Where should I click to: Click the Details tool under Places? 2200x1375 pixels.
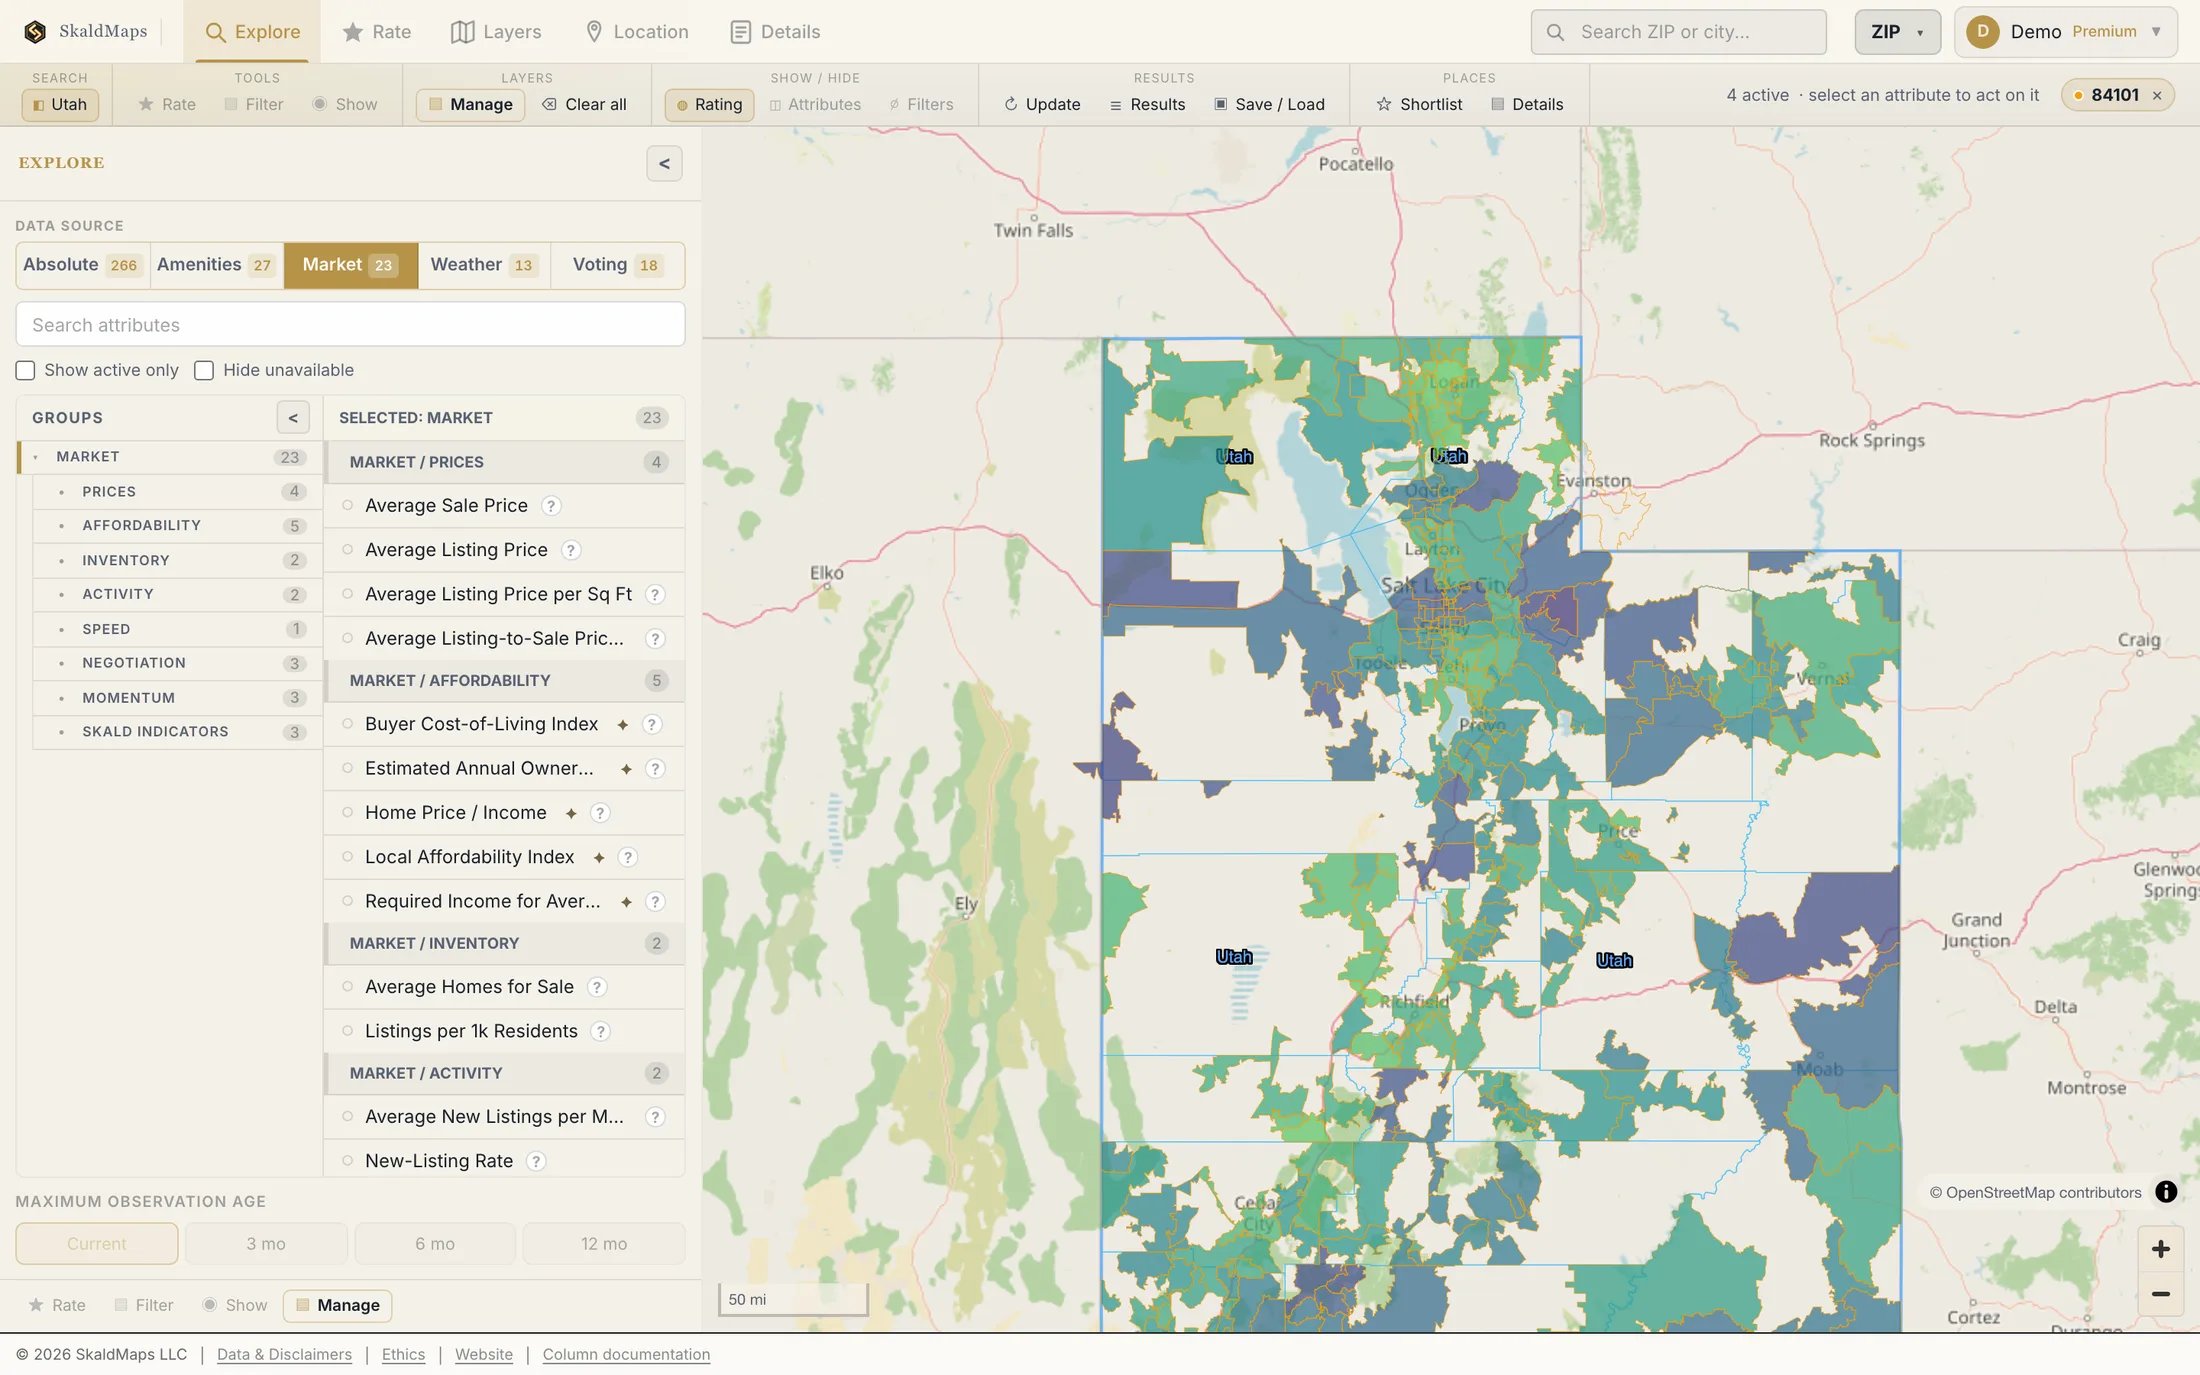pyautogui.click(x=1527, y=104)
